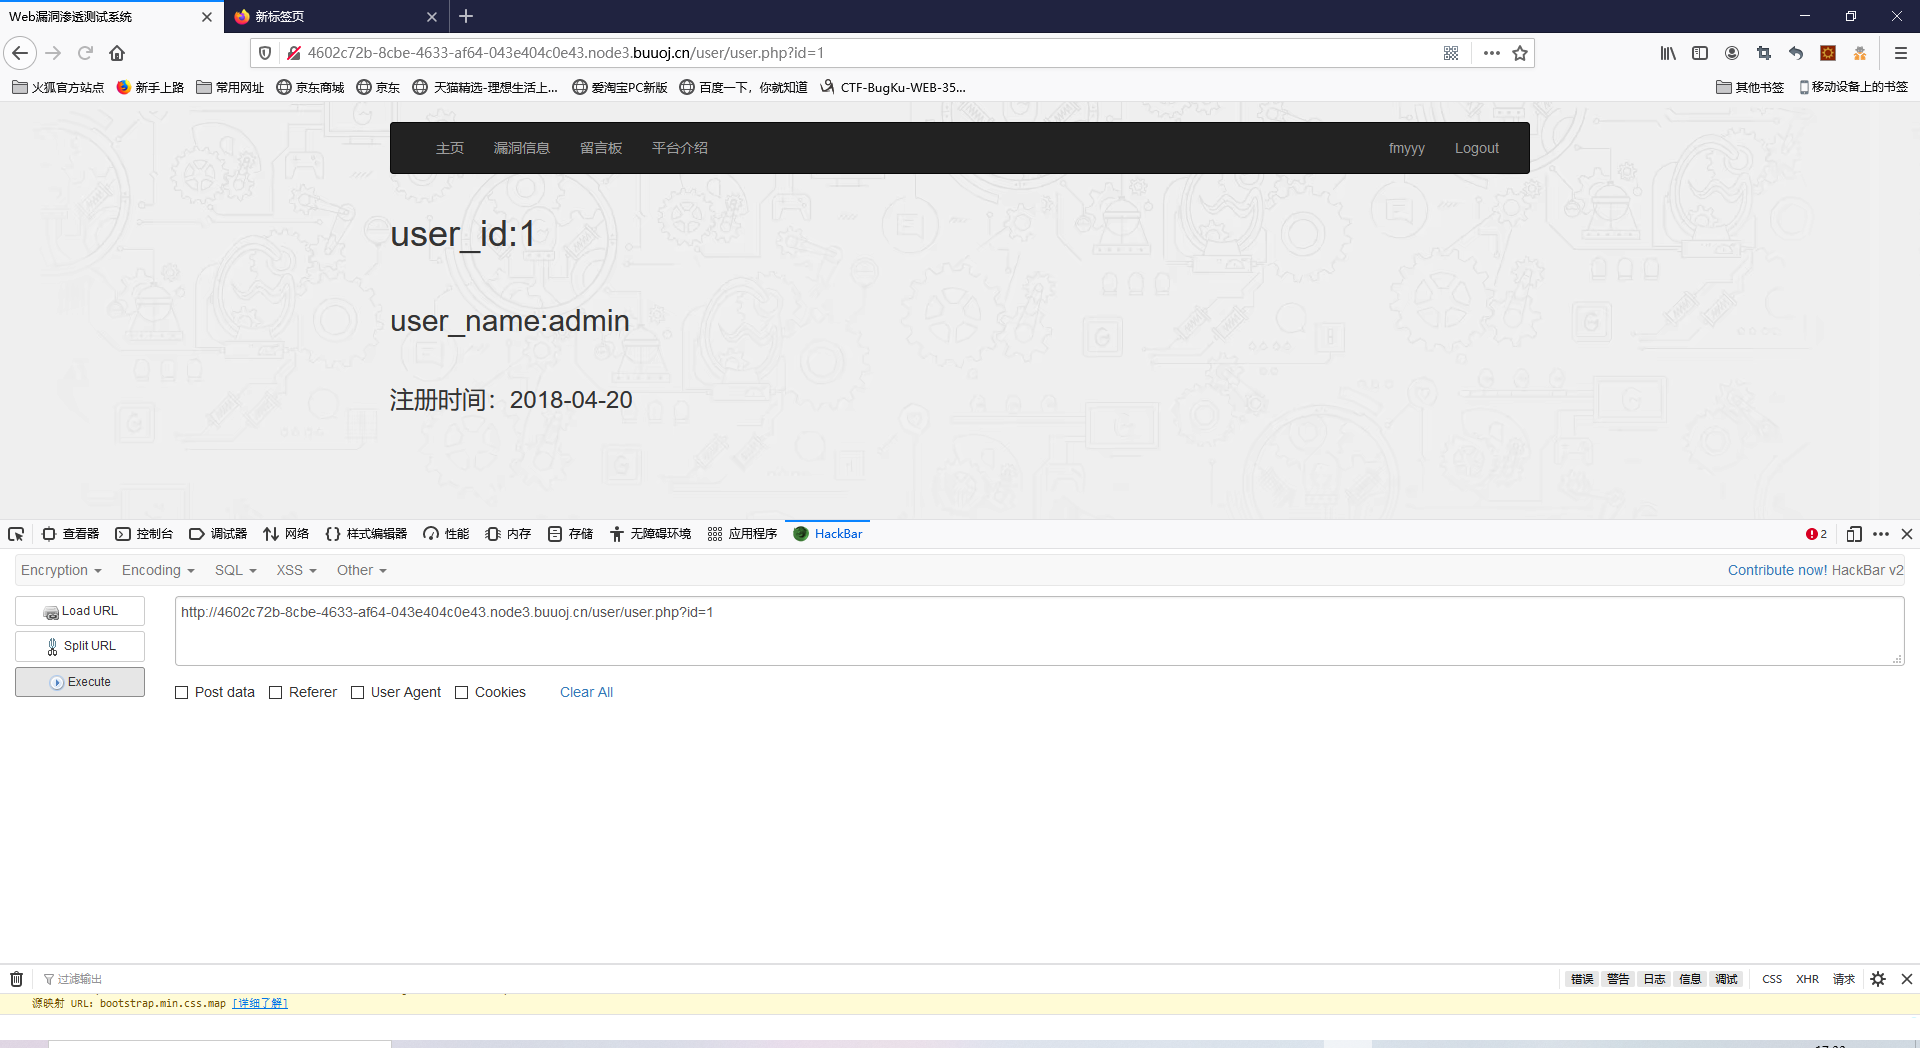
Task: Clear the console output with the trash icon
Action: point(15,979)
